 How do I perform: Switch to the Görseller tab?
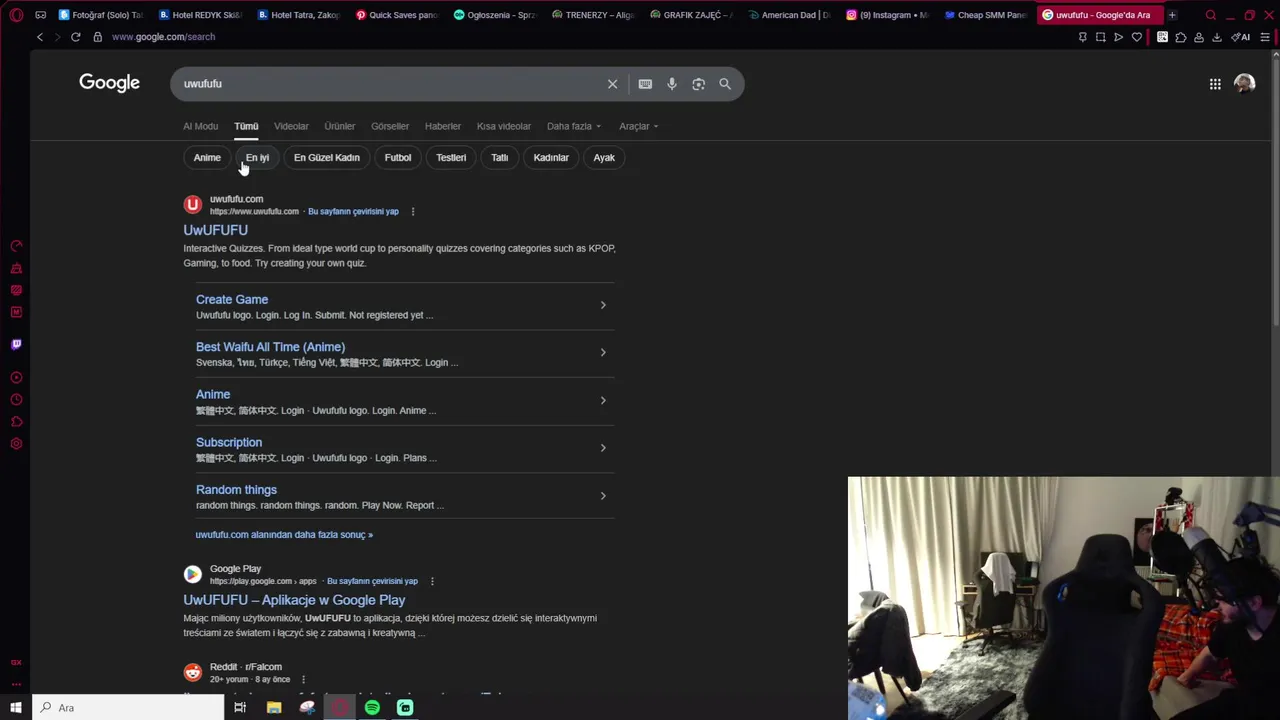point(390,126)
